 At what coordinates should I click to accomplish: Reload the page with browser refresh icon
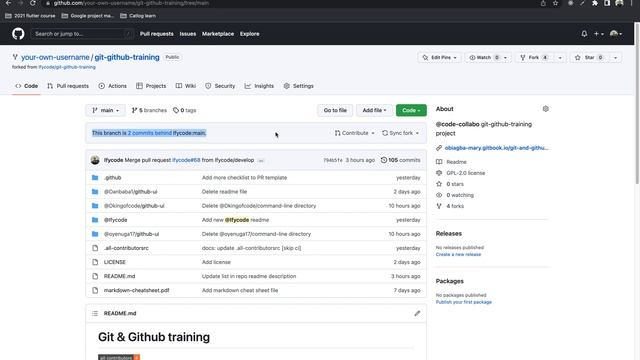[33, 3]
